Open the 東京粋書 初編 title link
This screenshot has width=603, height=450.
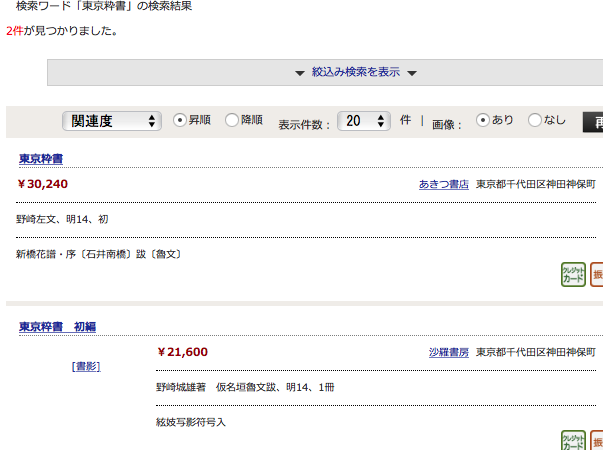pos(57,327)
